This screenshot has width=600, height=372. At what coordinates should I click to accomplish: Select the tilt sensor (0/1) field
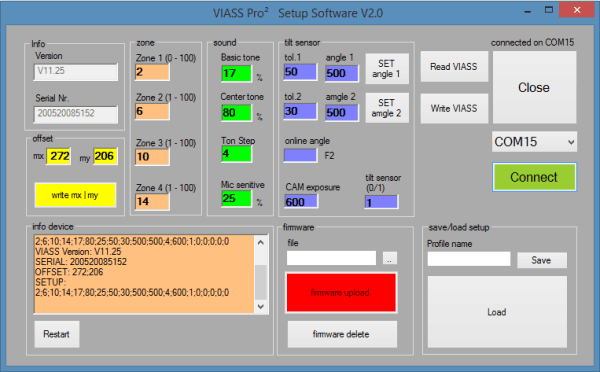click(382, 202)
